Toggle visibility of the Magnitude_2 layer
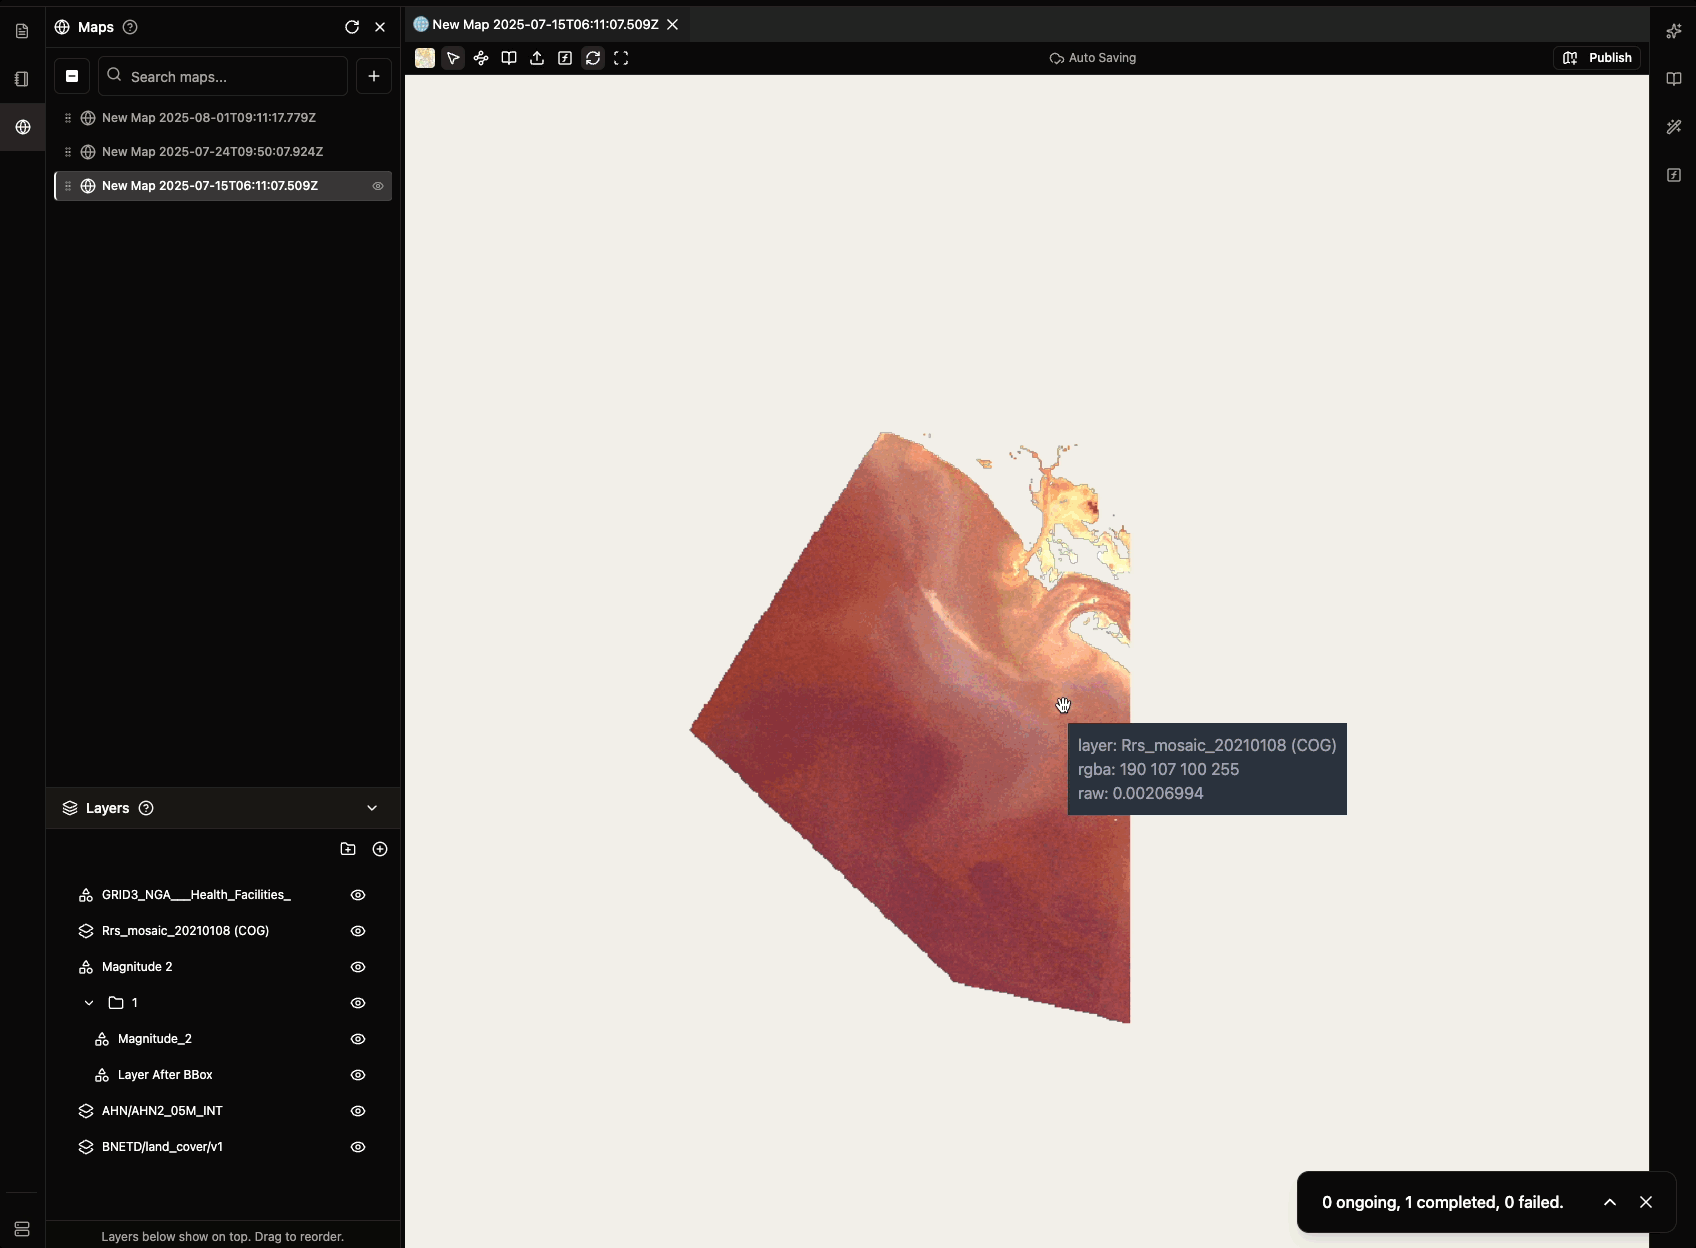The image size is (1696, 1248). (358, 1039)
